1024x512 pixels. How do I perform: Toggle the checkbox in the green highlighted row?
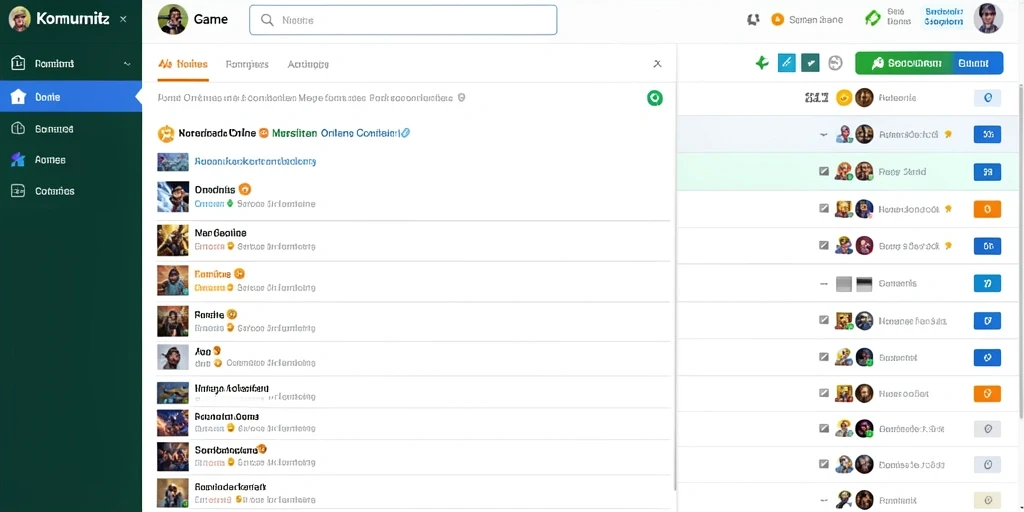(824, 171)
